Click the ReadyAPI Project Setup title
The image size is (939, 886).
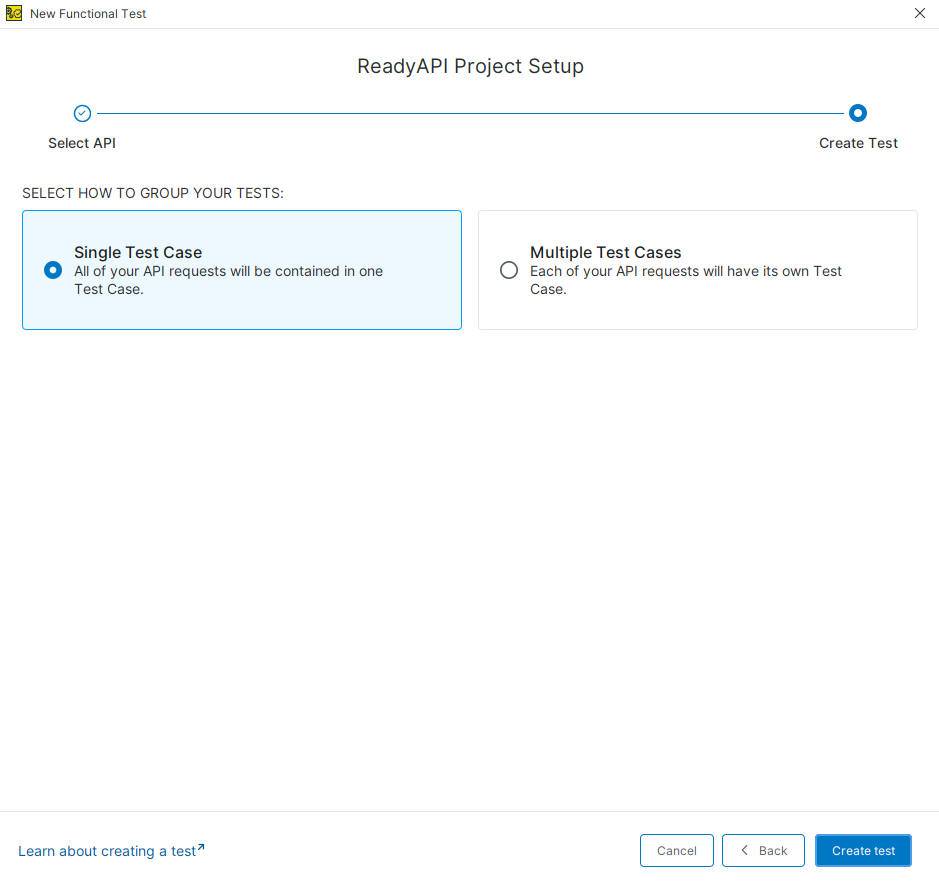(470, 66)
